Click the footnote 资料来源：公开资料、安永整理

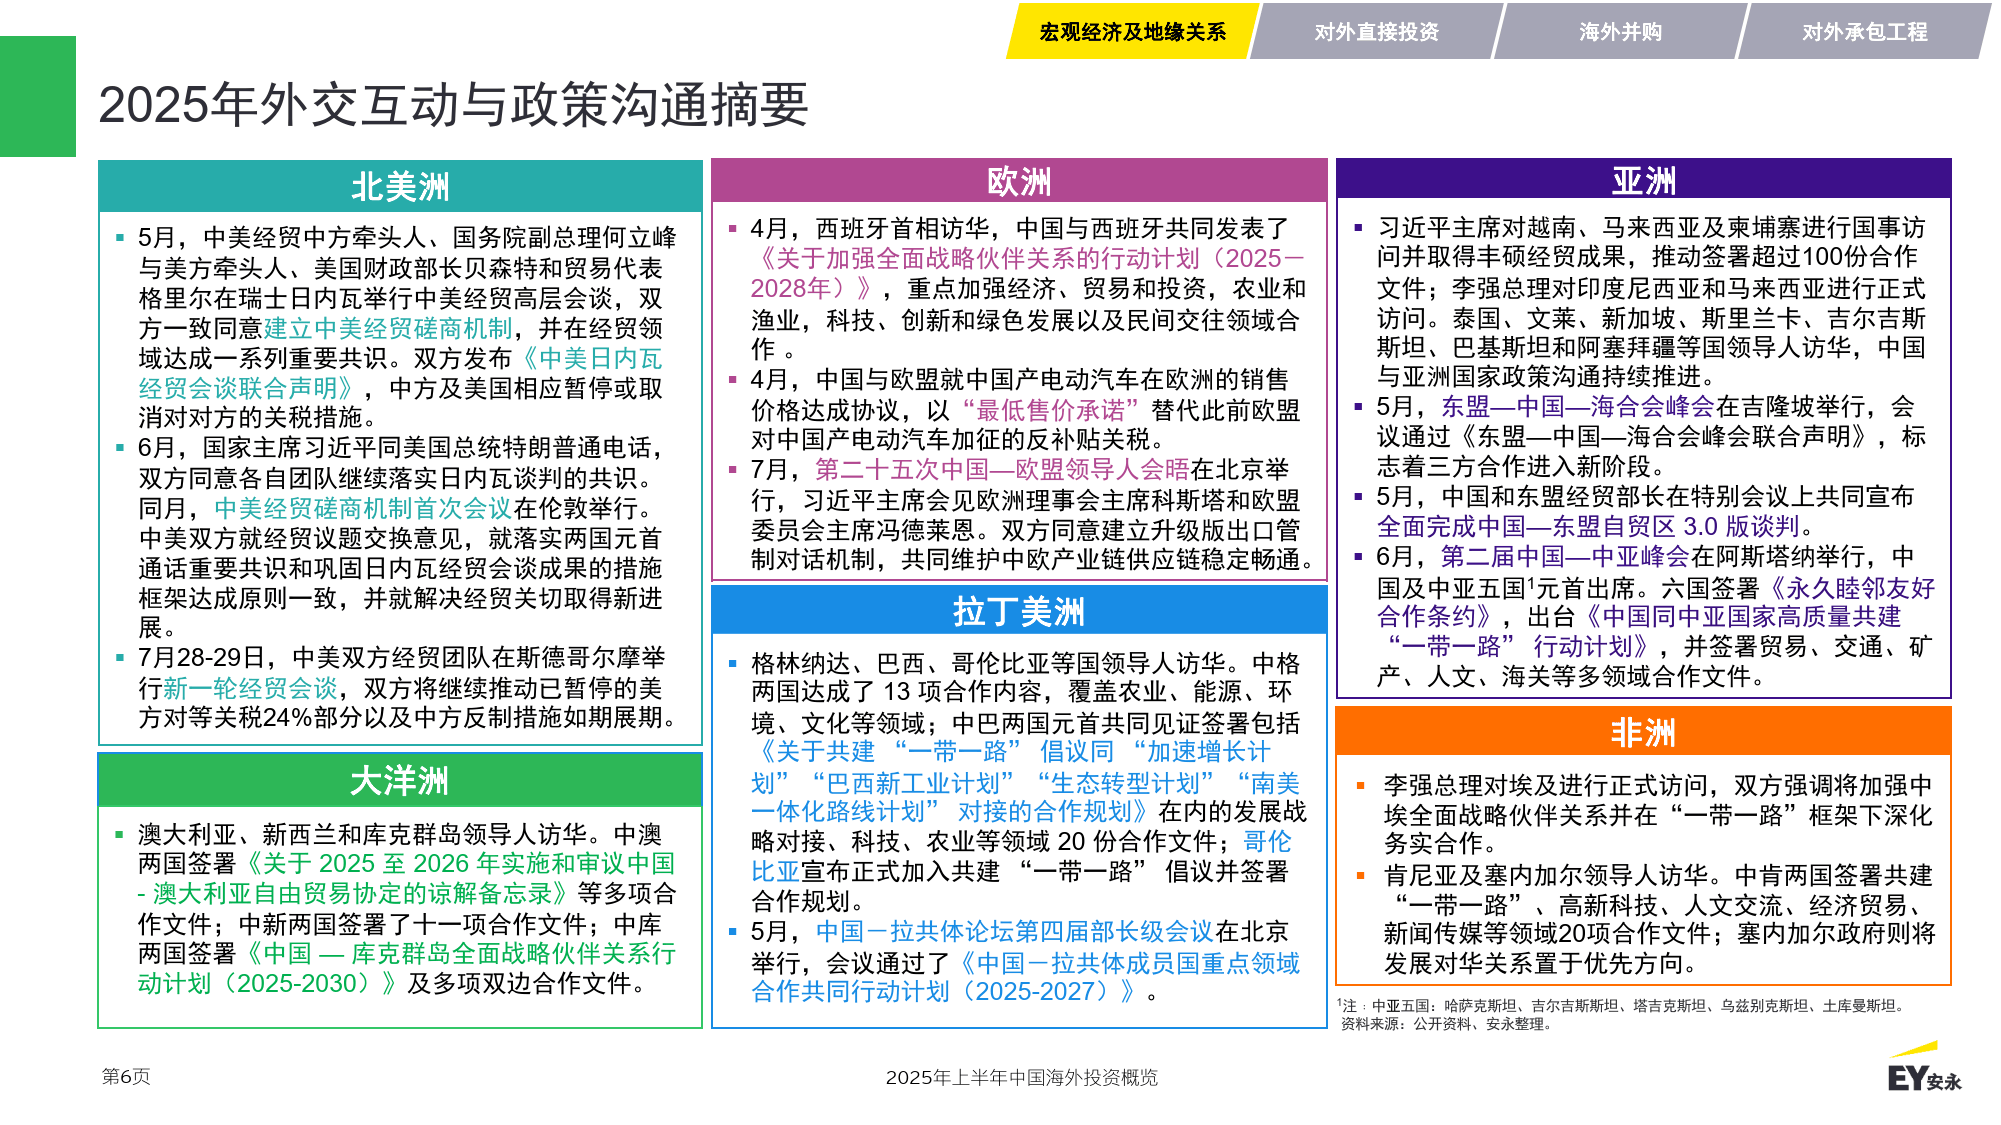1446,1024
